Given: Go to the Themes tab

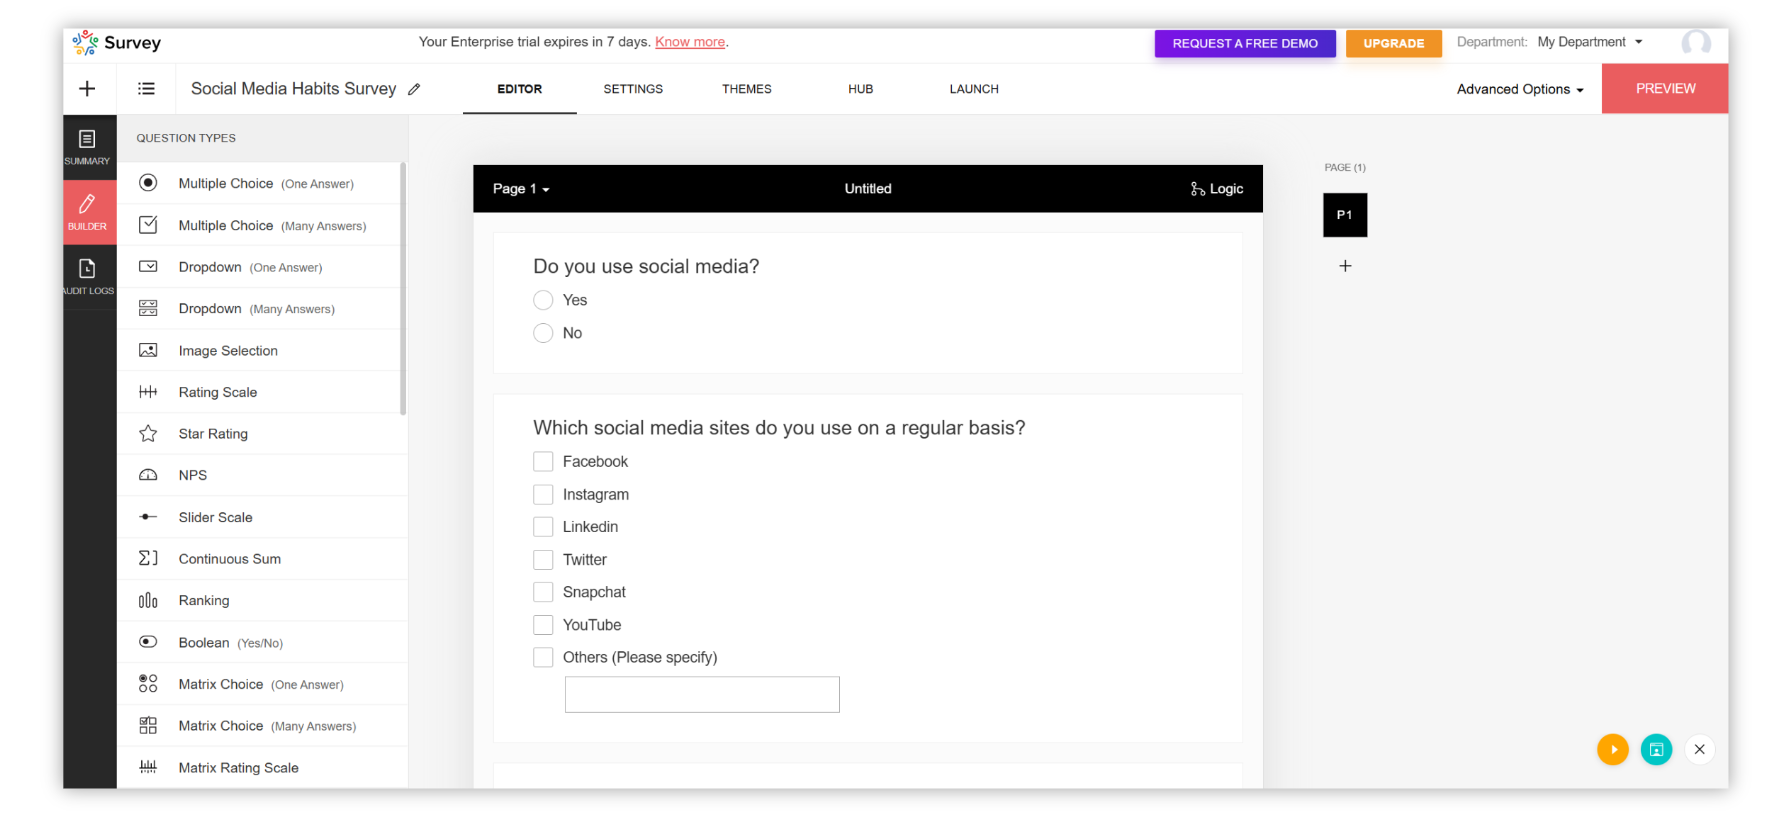Looking at the screenshot, I should click(746, 89).
